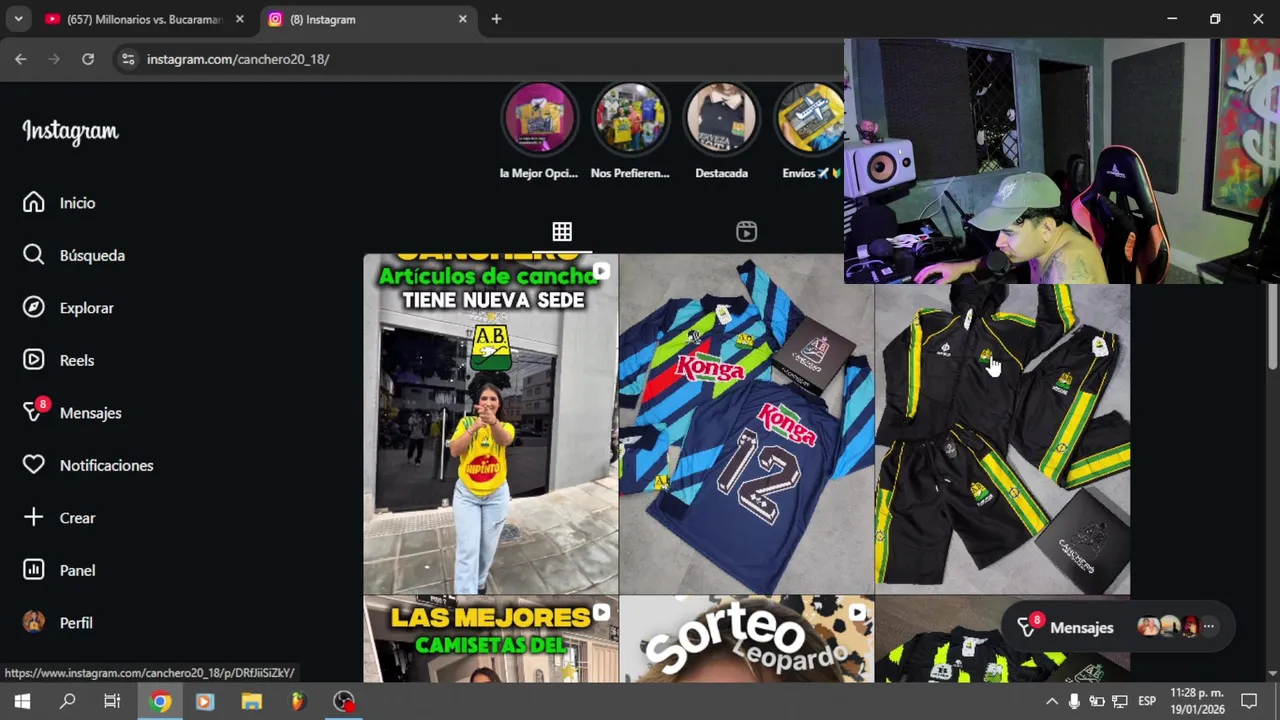Click the microphone tray icon
This screenshot has height=720, width=1280.
1074,701
